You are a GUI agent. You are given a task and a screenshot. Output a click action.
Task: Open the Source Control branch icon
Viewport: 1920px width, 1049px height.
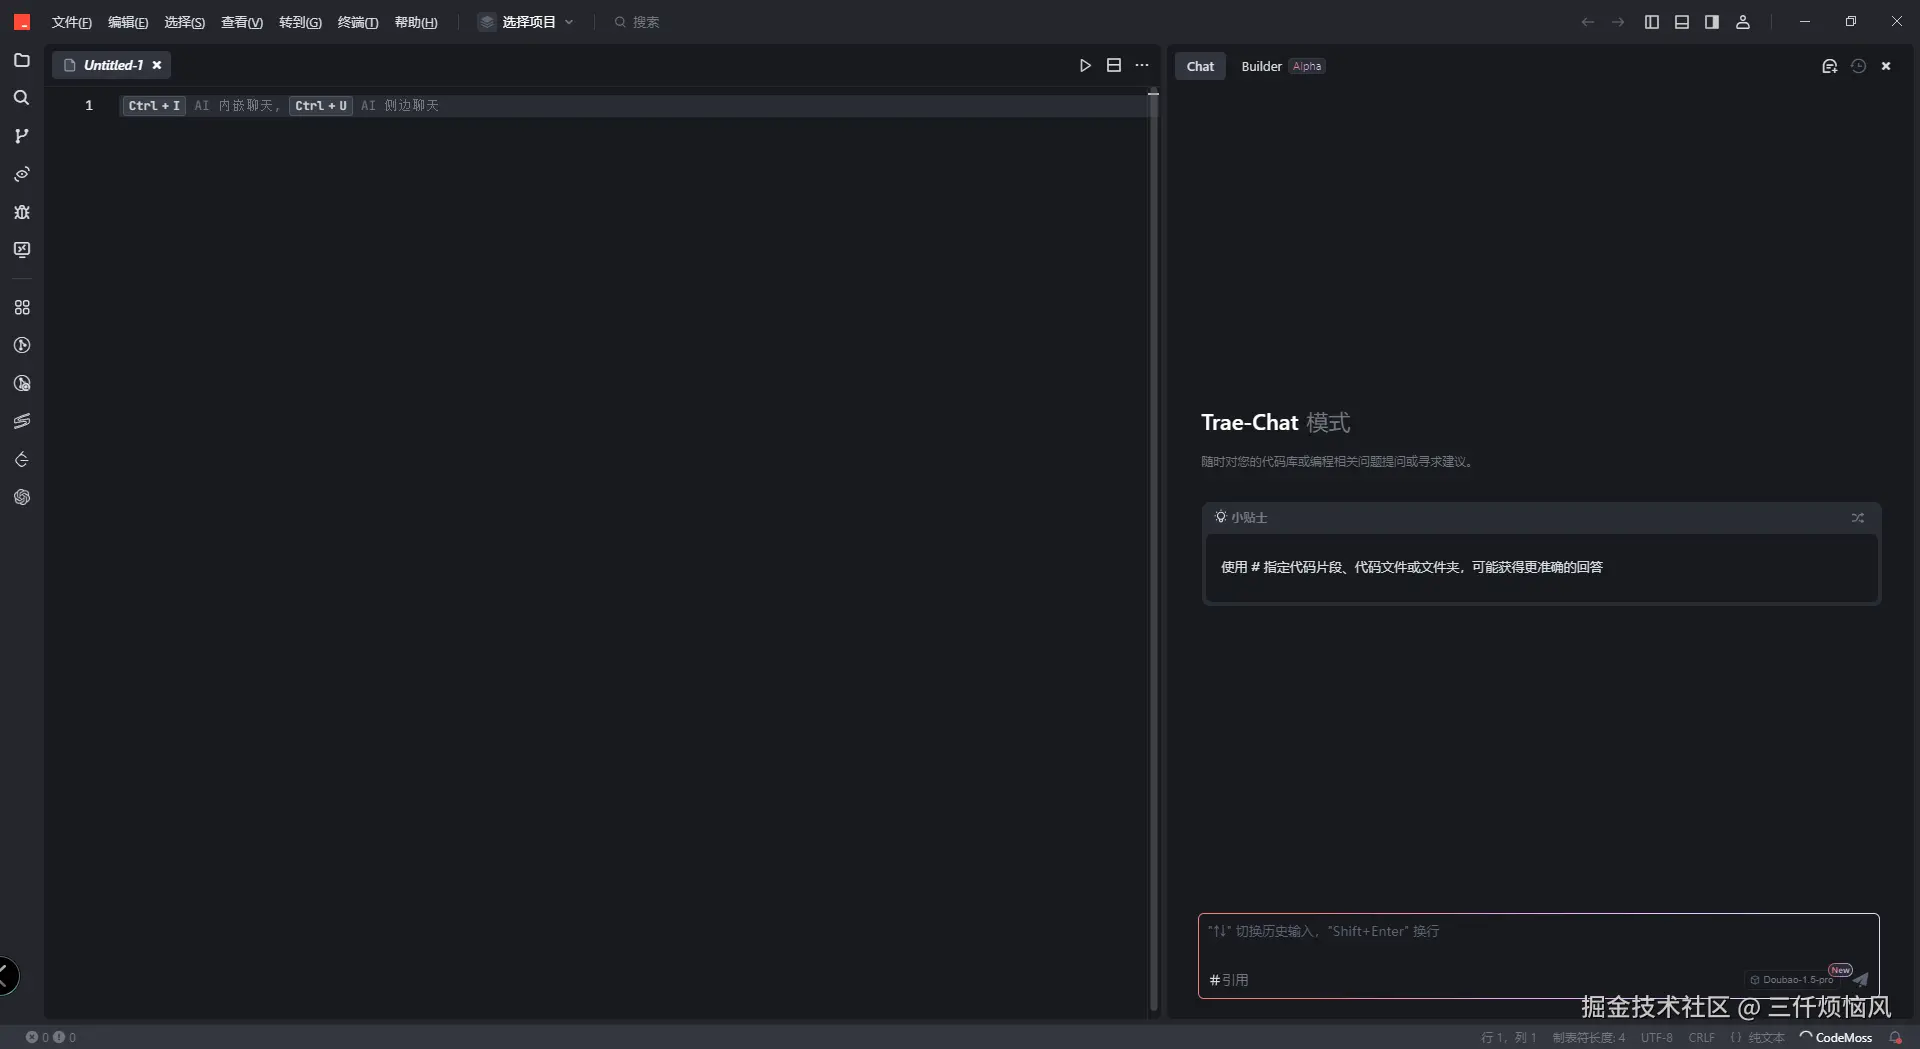click(x=21, y=136)
